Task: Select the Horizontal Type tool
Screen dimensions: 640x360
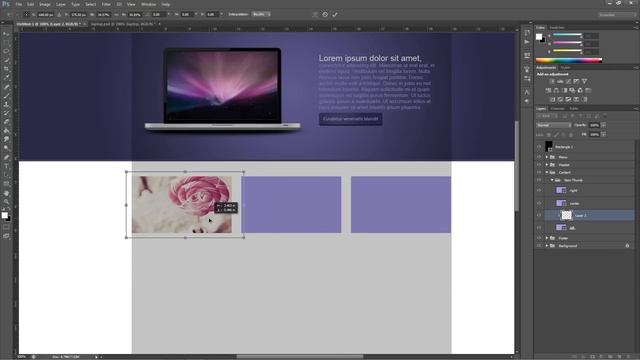Action: point(6,166)
